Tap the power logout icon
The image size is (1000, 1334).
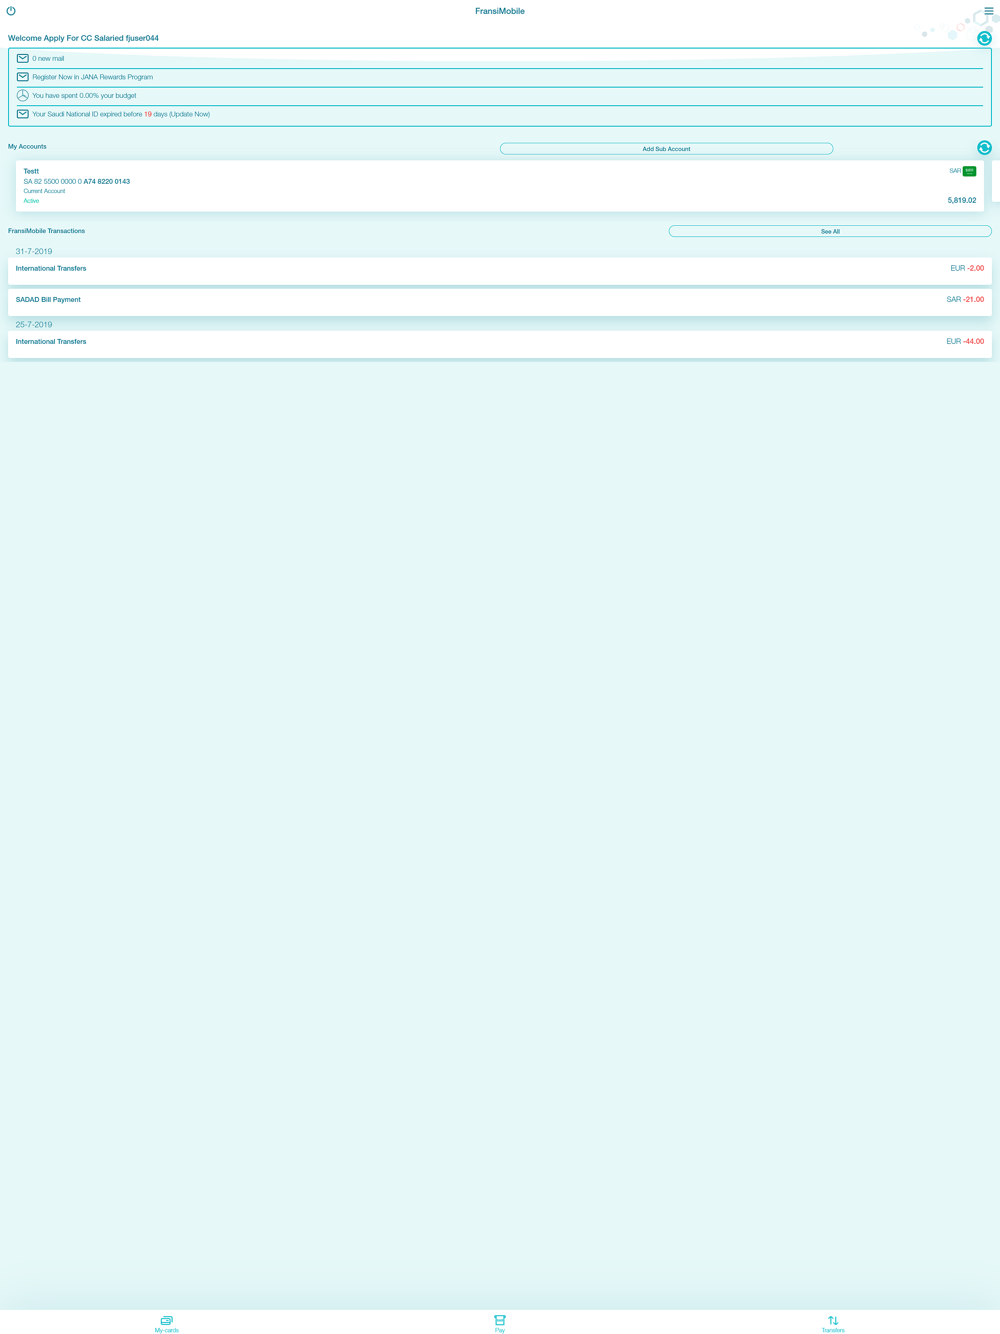[x=11, y=11]
